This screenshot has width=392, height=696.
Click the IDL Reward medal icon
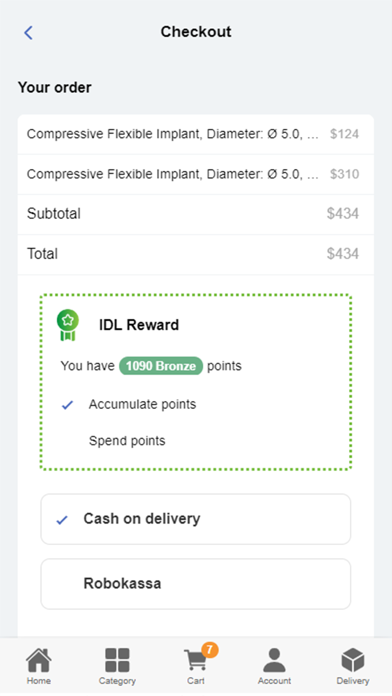coord(67,325)
